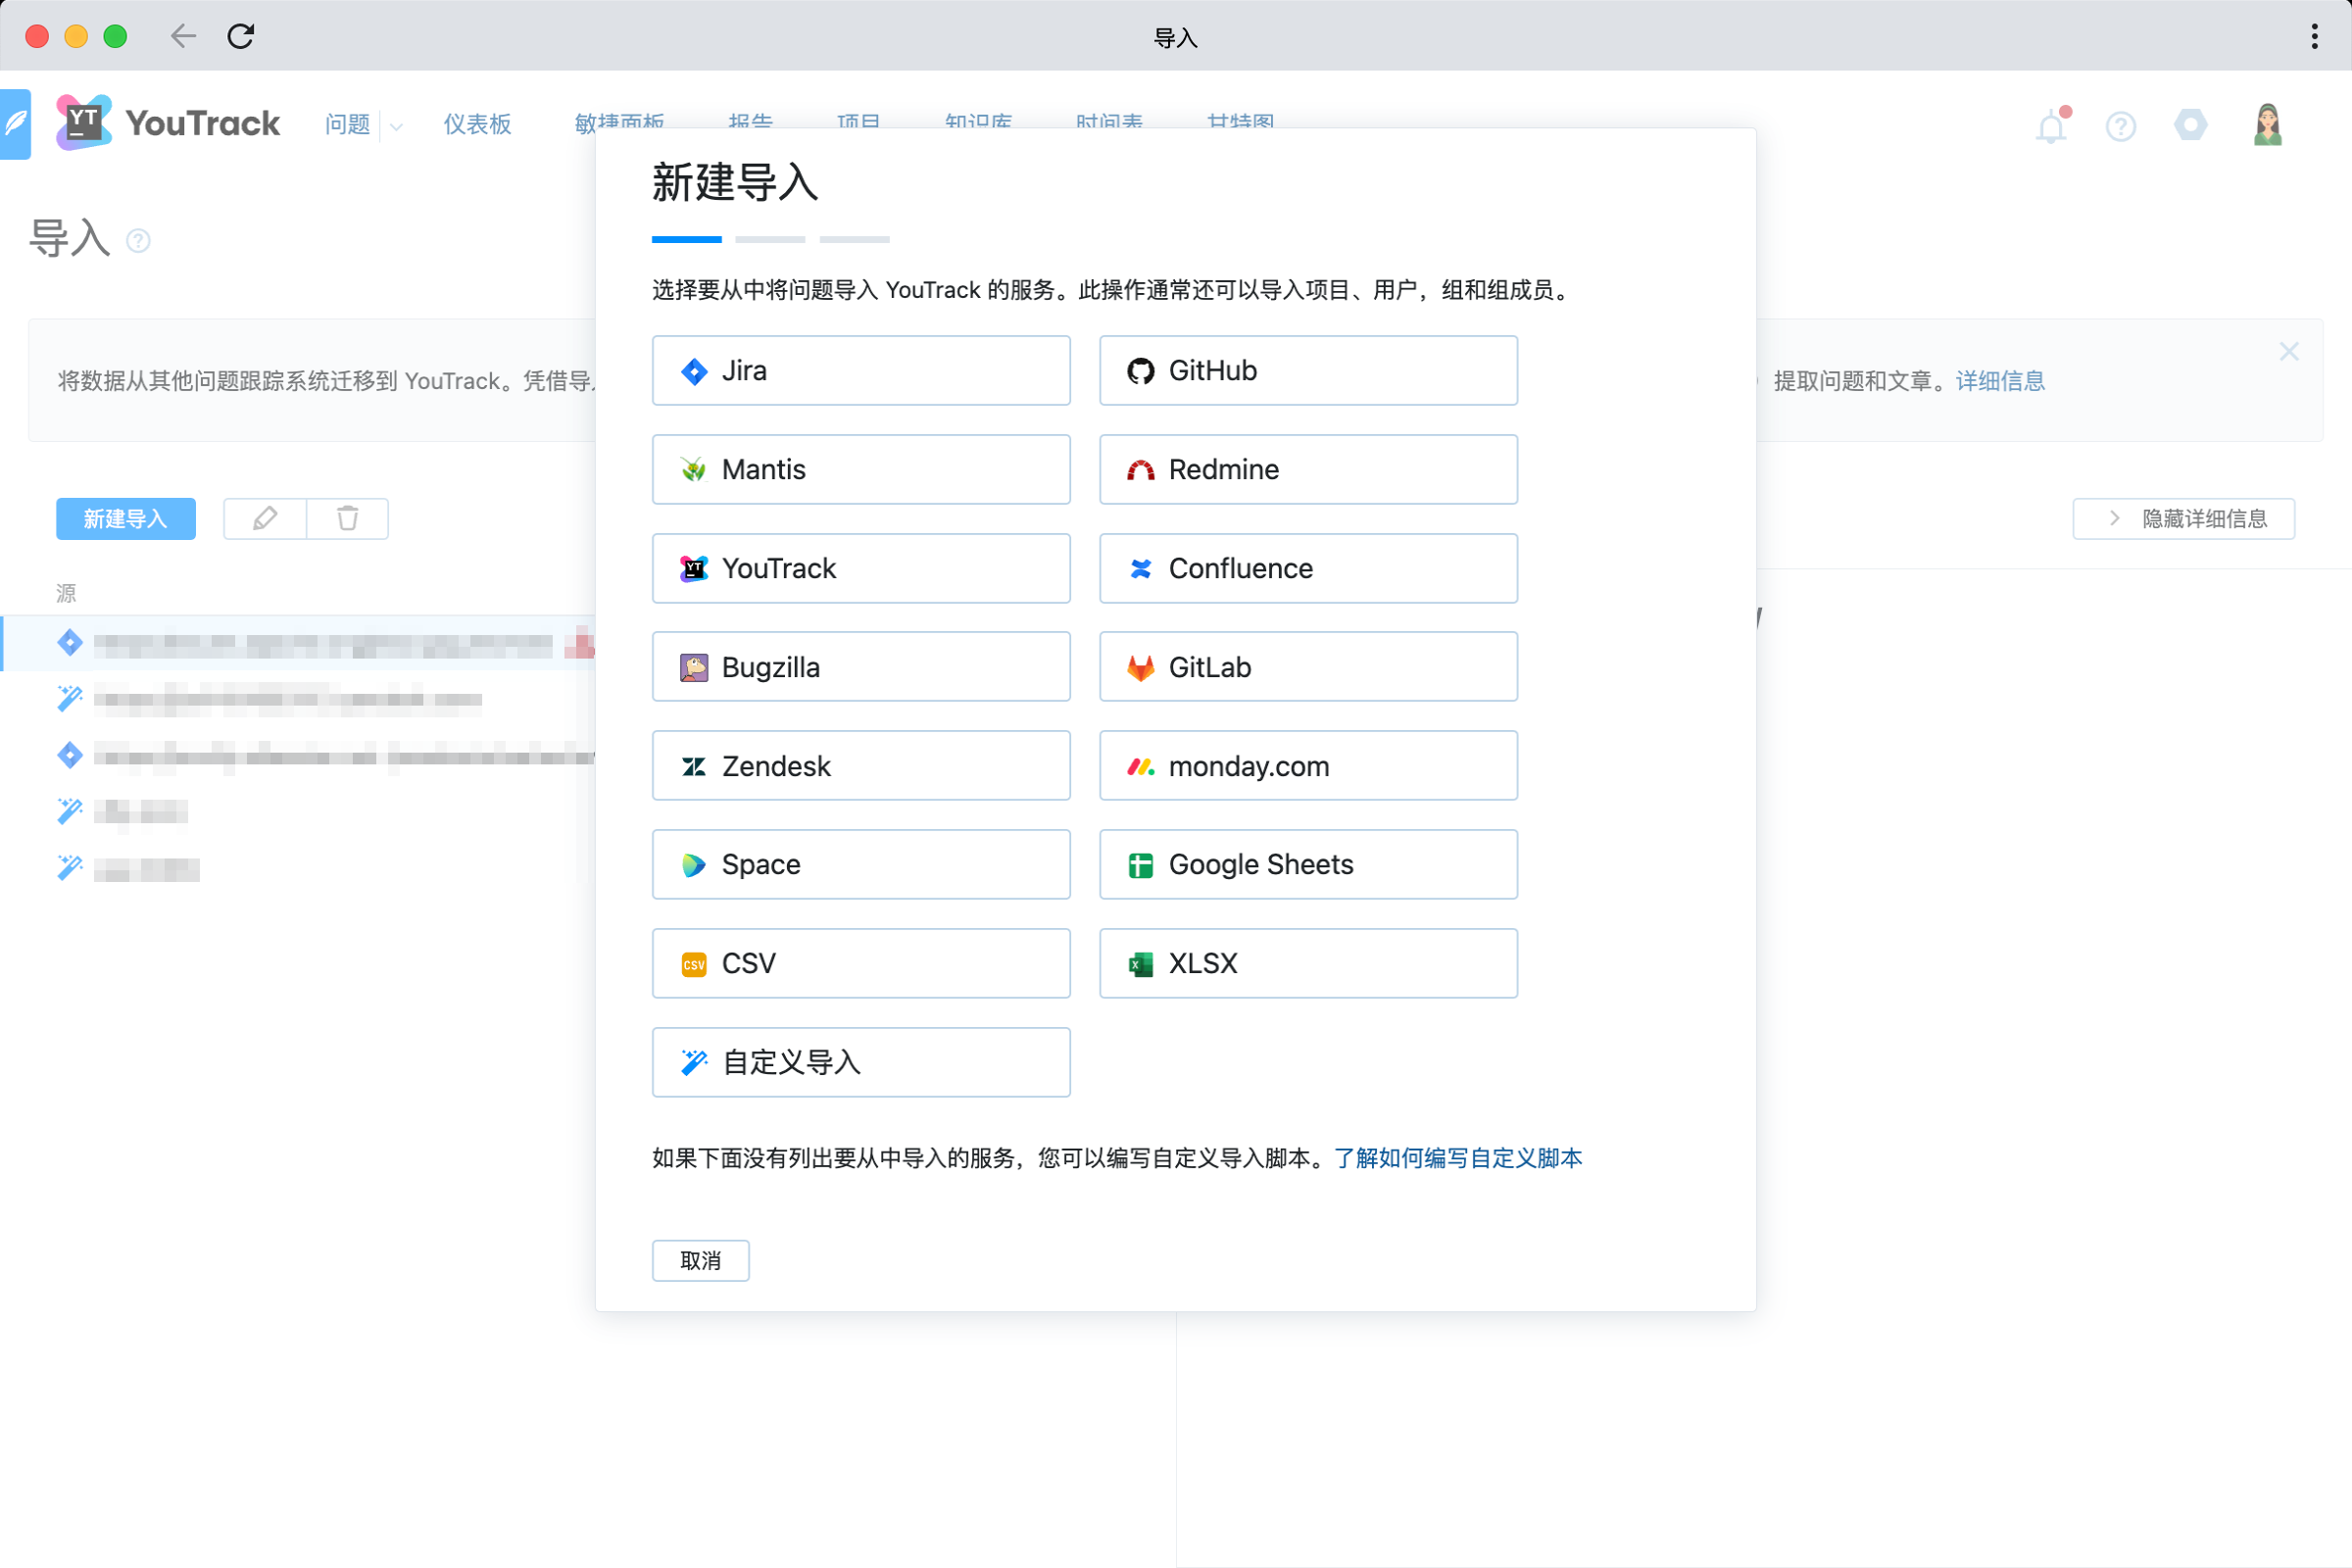
Task: Click notifications bell icon
Action: pyautogui.click(x=2053, y=124)
